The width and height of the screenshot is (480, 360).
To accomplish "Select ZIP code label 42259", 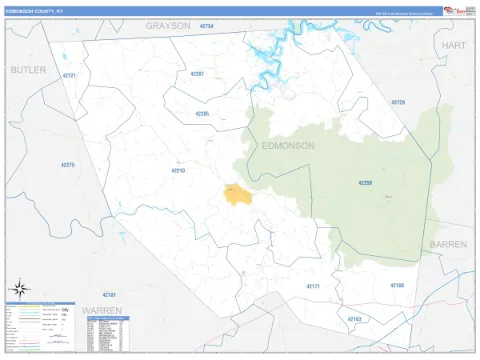I will point(365,183).
